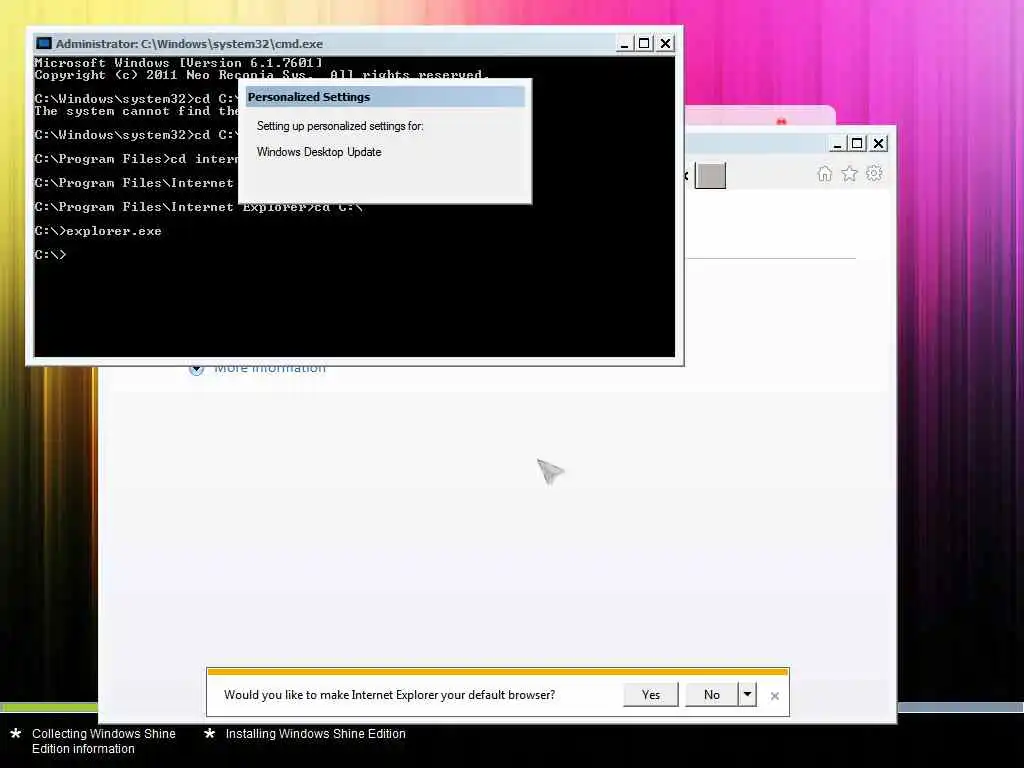Click Yes to make Internet Explorer default
Screen dimensions: 1024x768
click(x=650, y=695)
